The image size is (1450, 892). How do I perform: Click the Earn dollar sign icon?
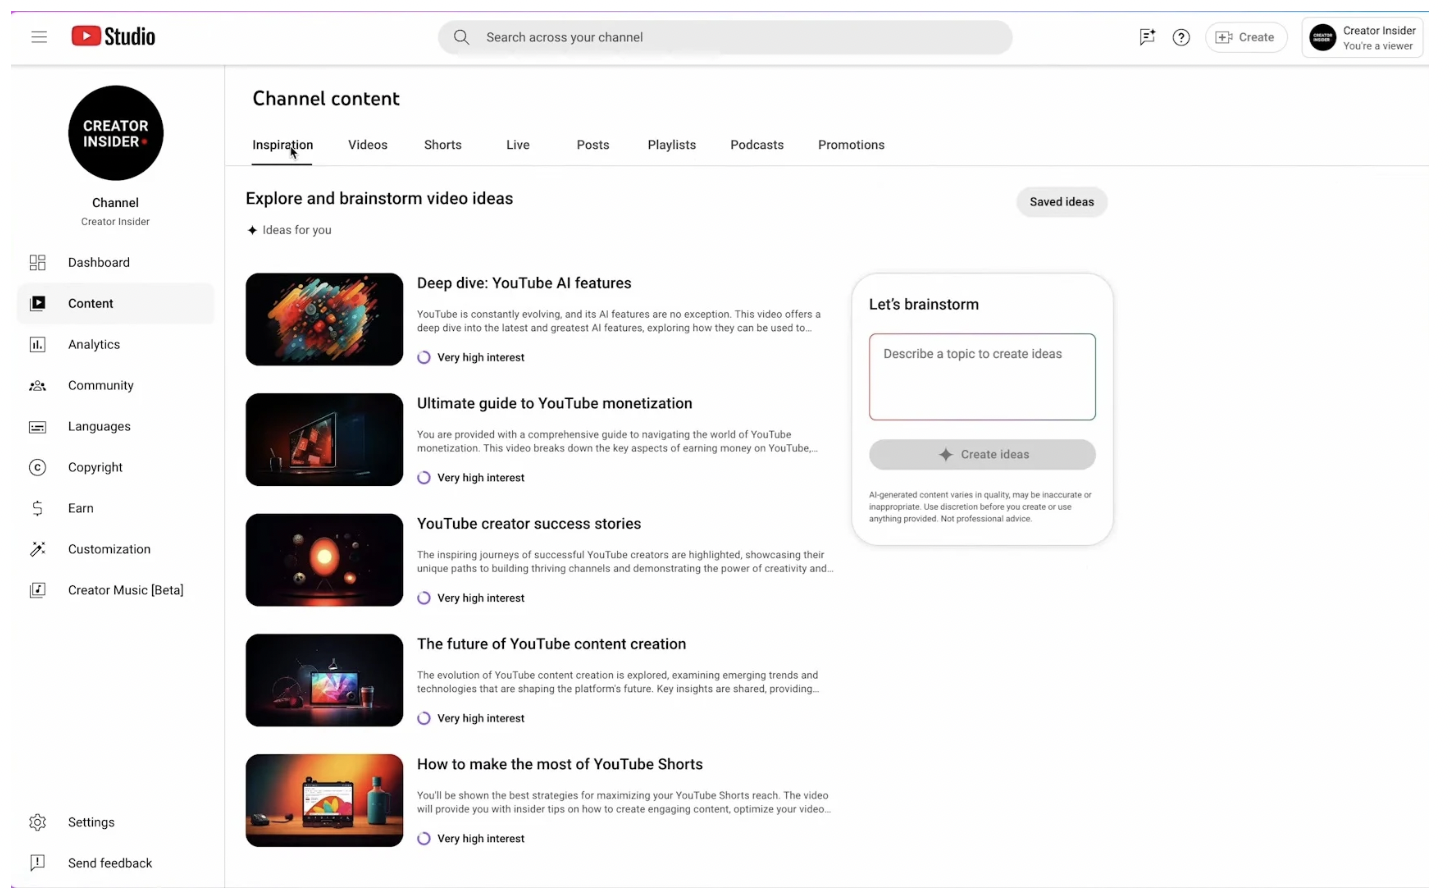(x=38, y=508)
